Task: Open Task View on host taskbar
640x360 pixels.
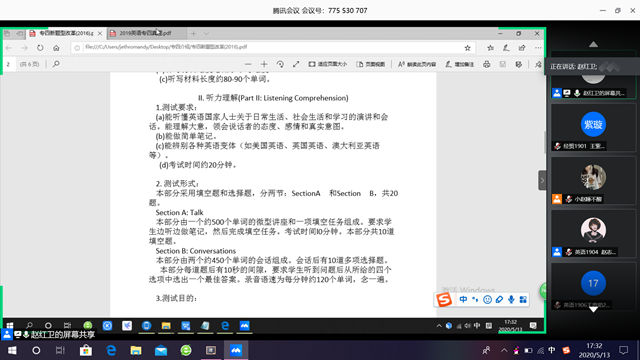Action: [60, 351]
